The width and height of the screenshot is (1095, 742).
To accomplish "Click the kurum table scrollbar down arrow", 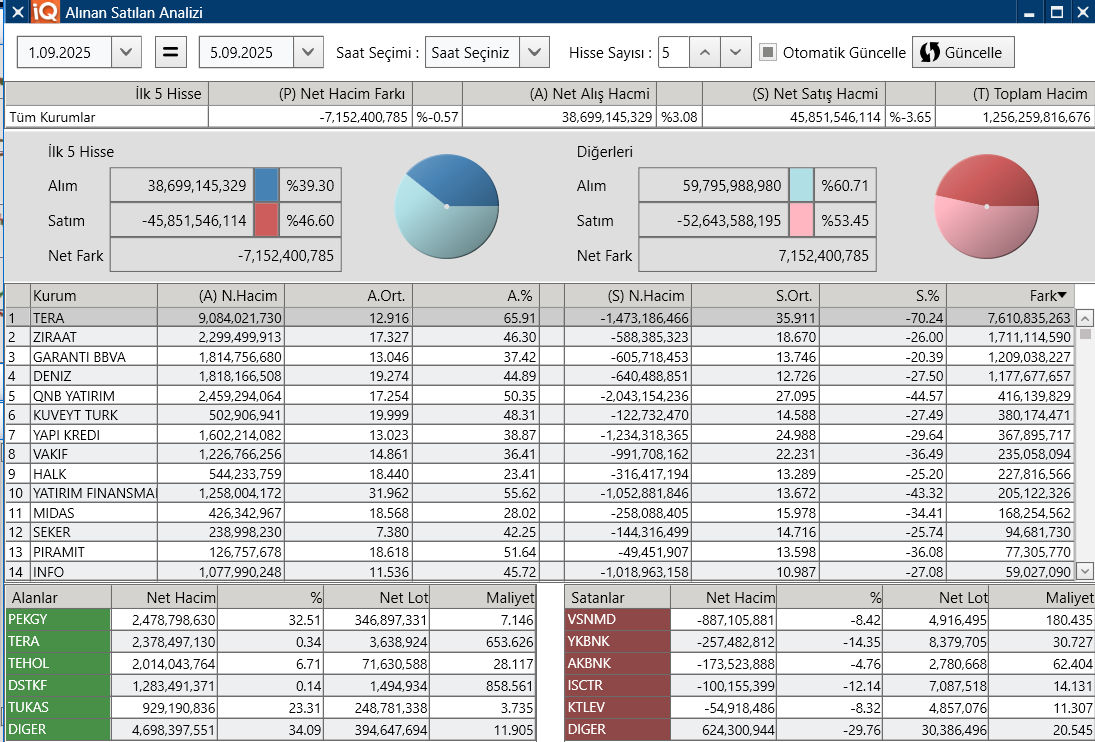I will [x=1085, y=571].
